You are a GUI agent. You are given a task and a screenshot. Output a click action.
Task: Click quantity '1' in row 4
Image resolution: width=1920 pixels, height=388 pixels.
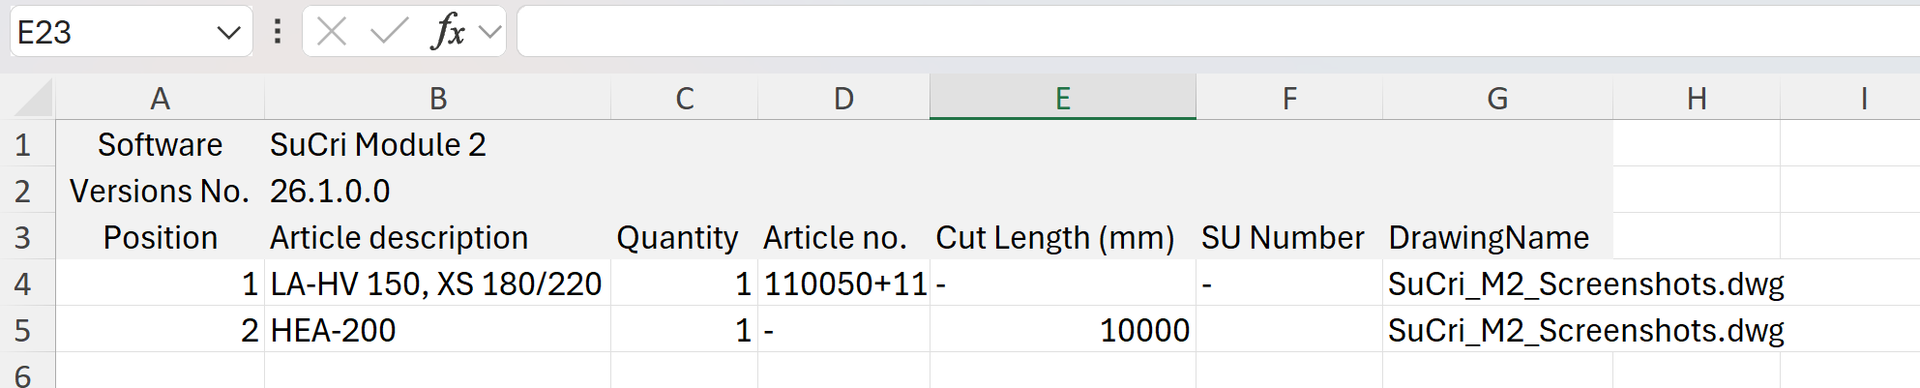(x=684, y=284)
